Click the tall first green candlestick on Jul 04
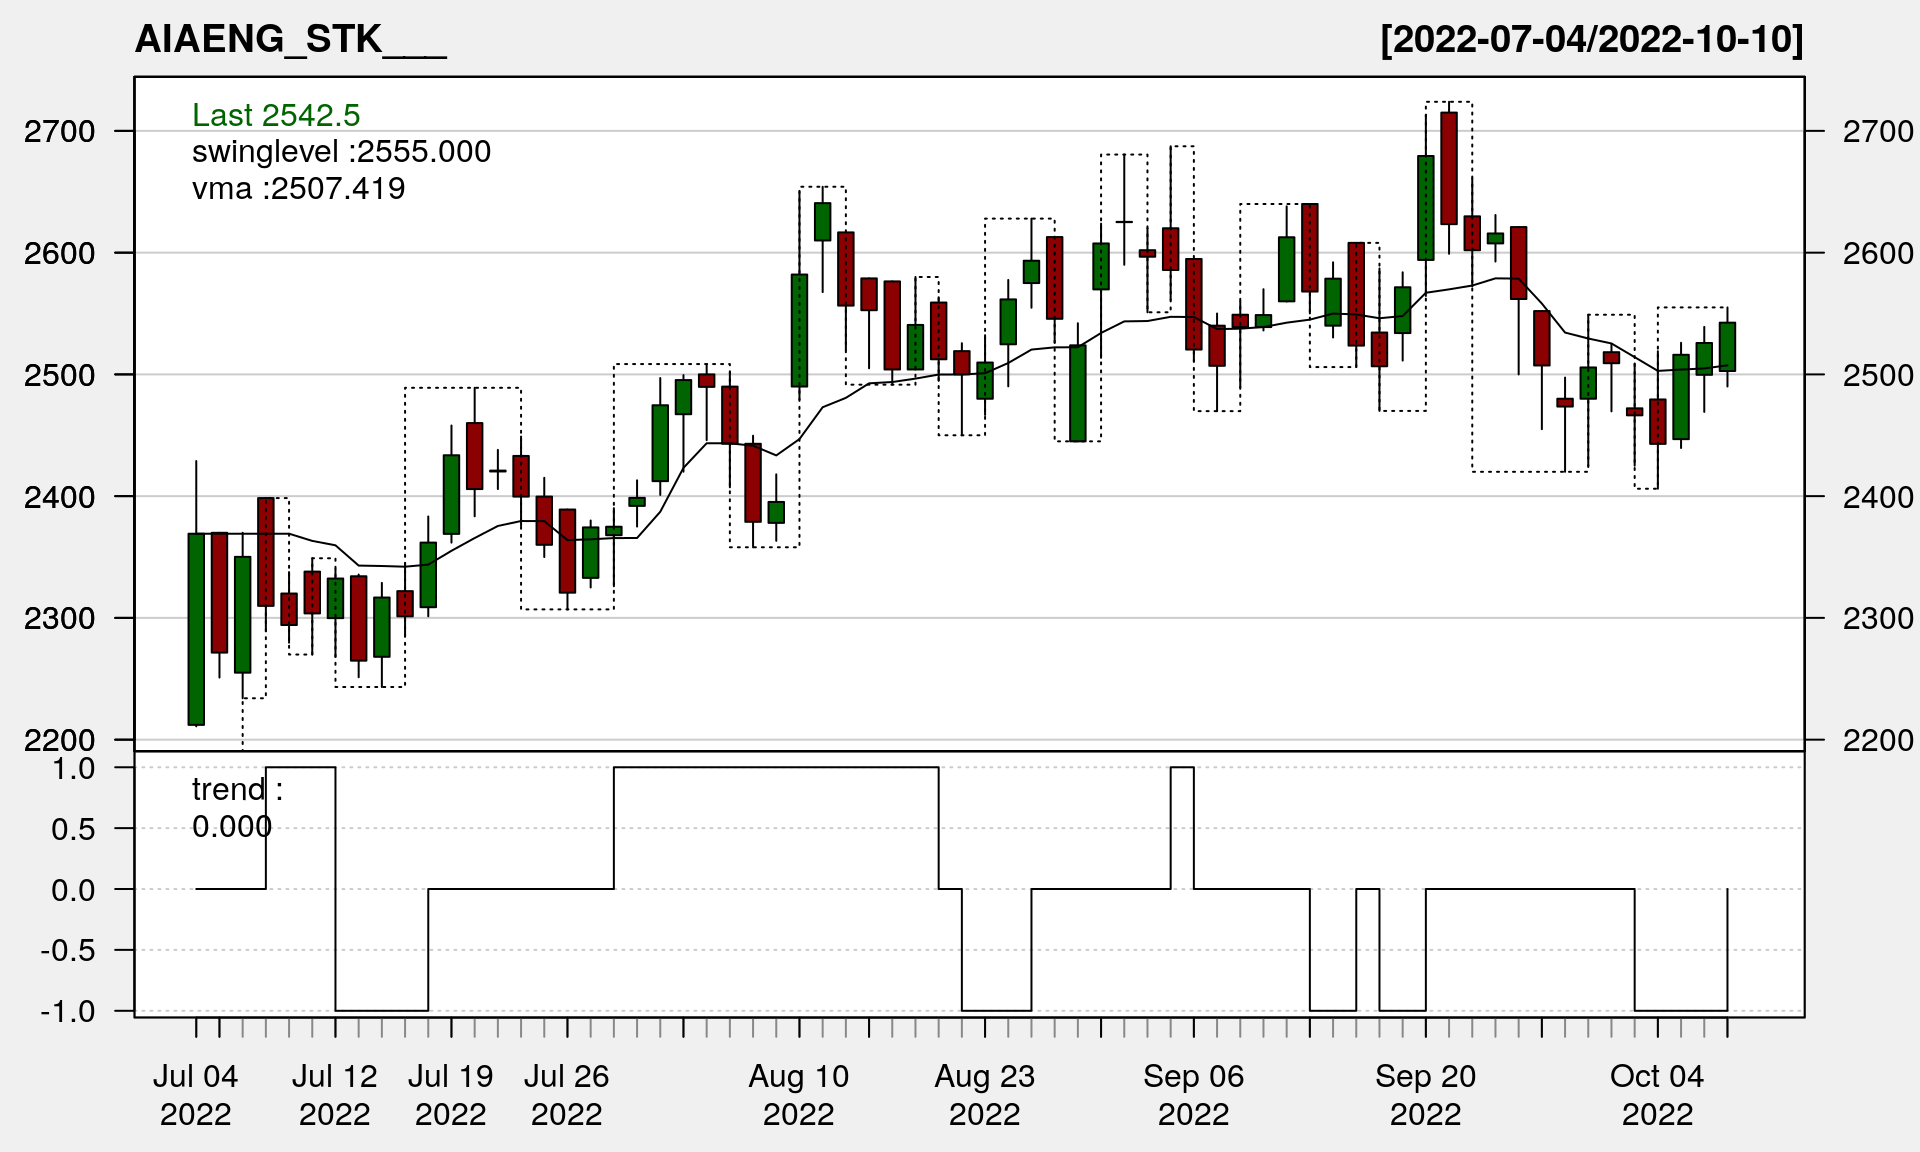Screen dimensions: 1920x1152 pos(196,628)
